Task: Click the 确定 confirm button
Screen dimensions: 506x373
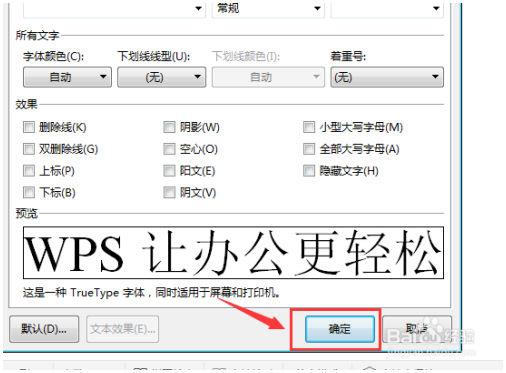Action: 340,329
